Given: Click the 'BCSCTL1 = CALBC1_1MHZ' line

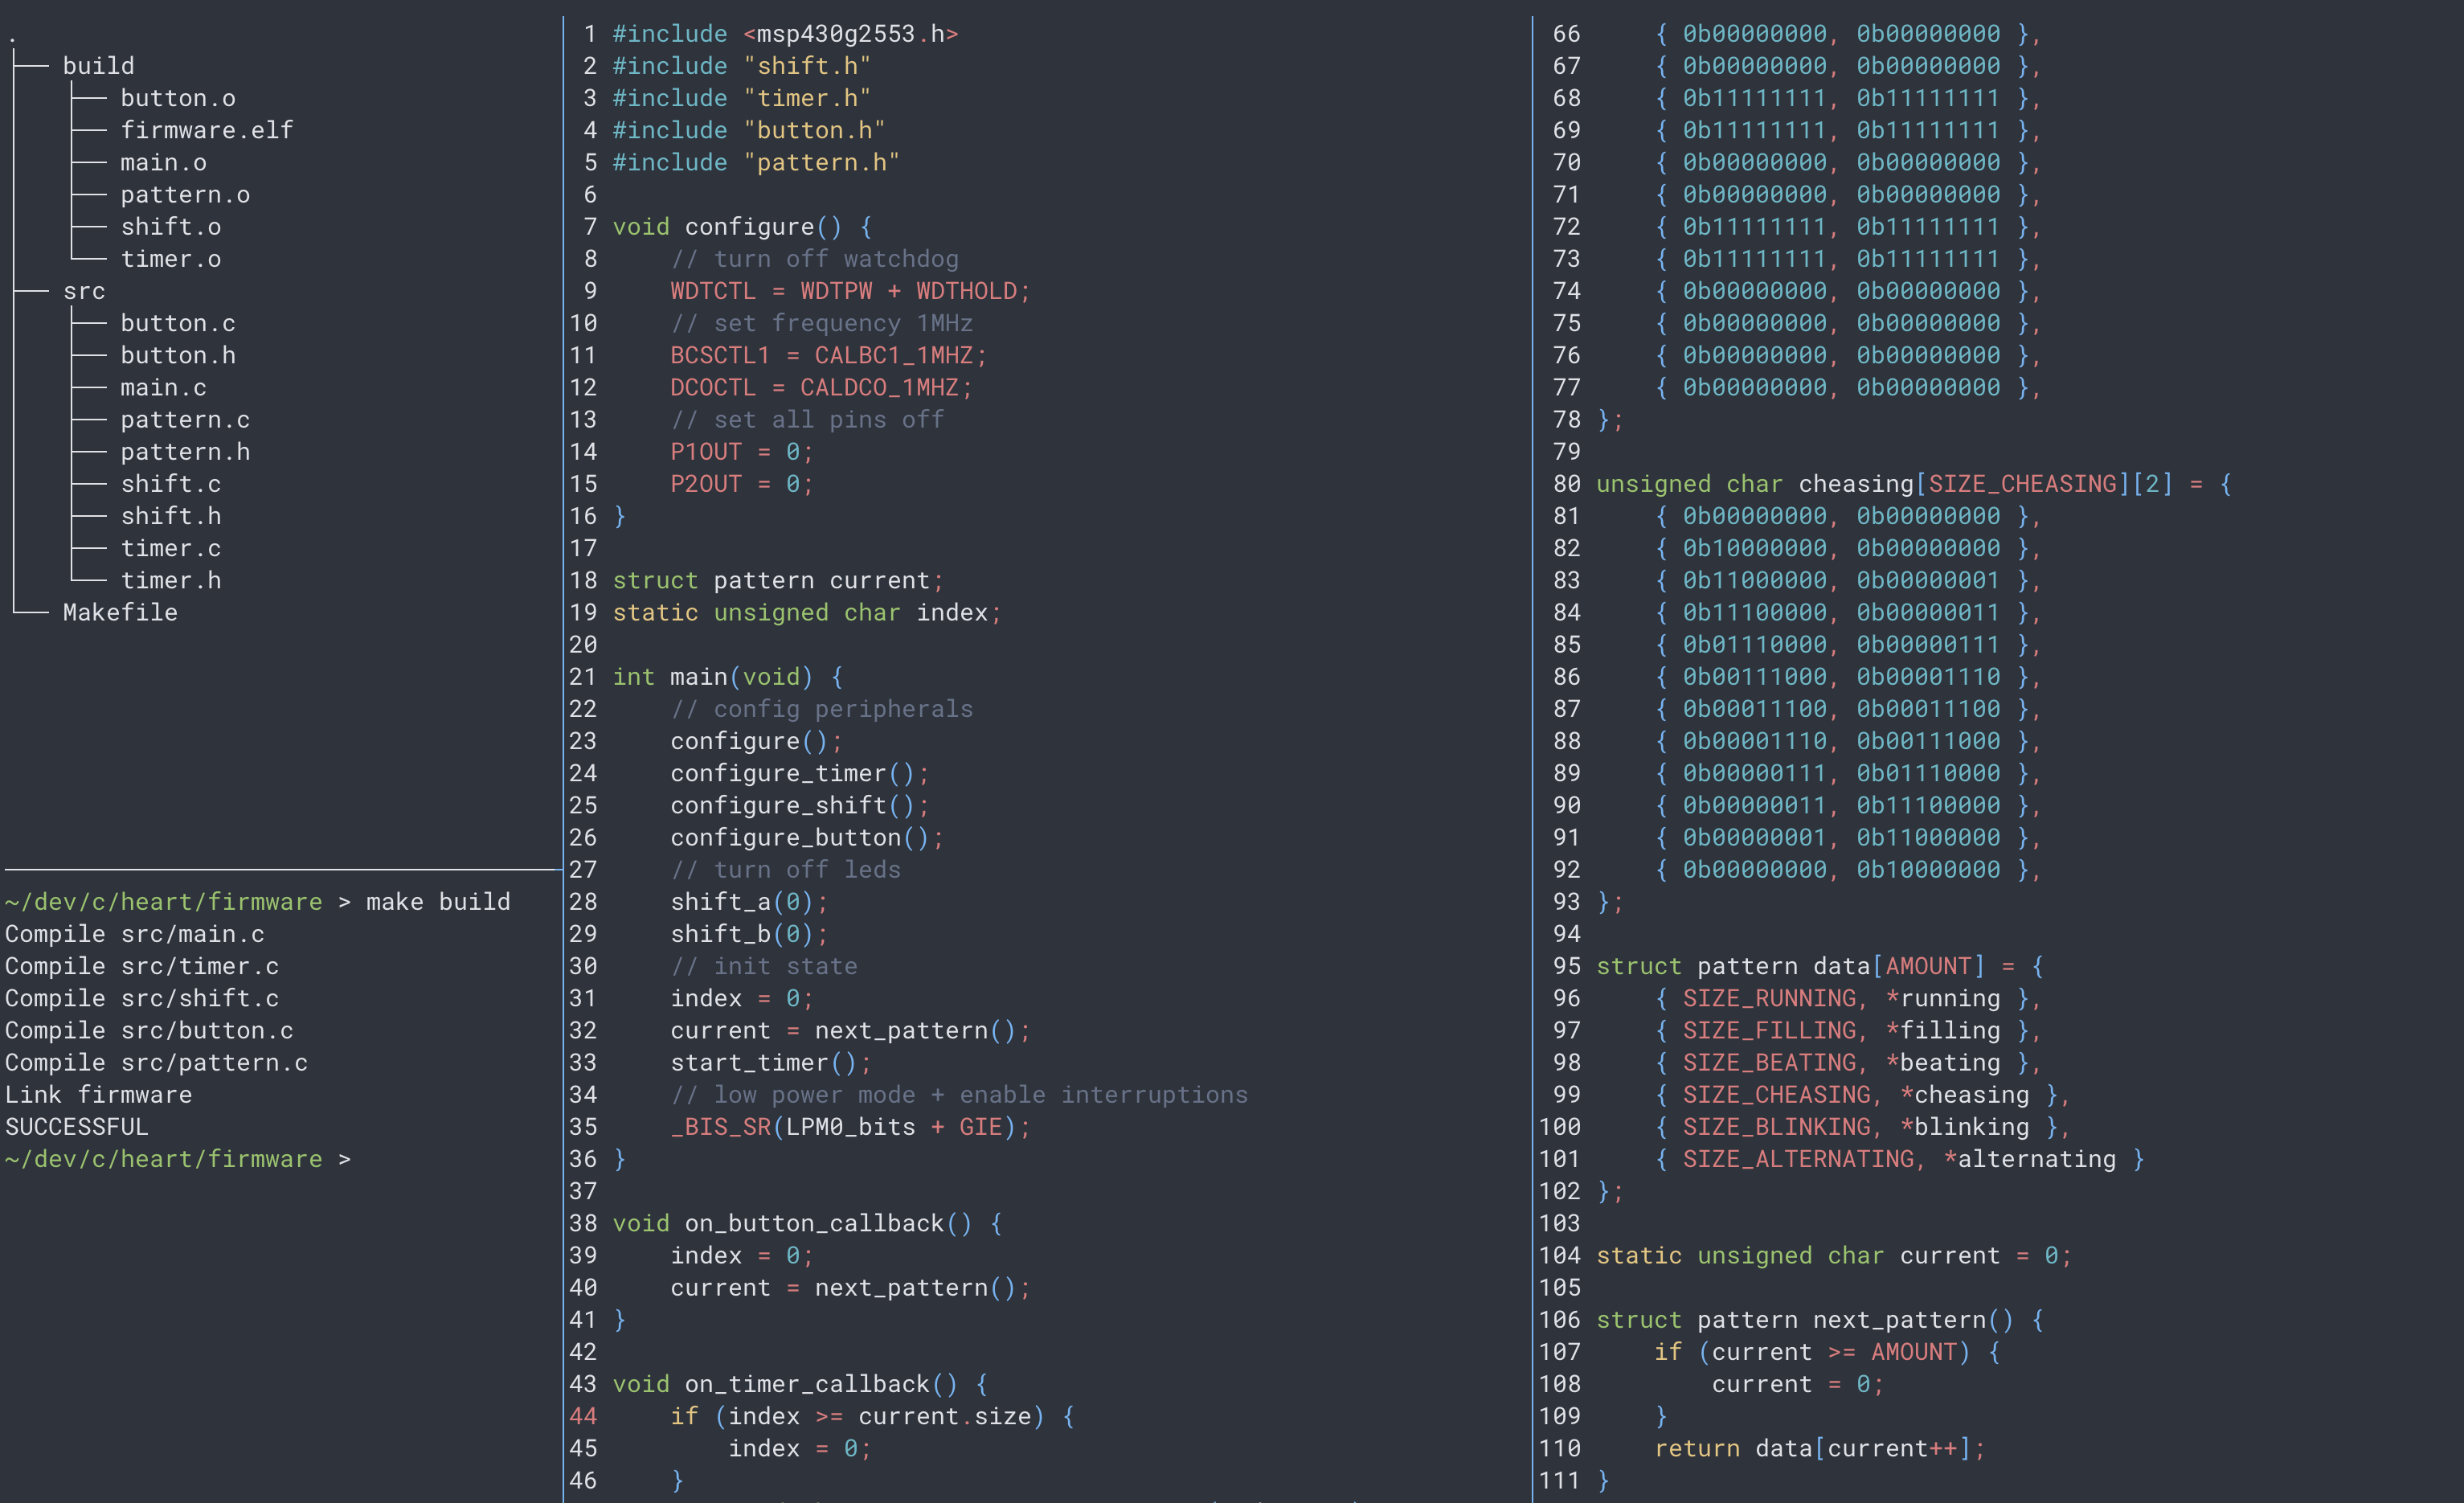Looking at the screenshot, I should (x=828, y=355).
